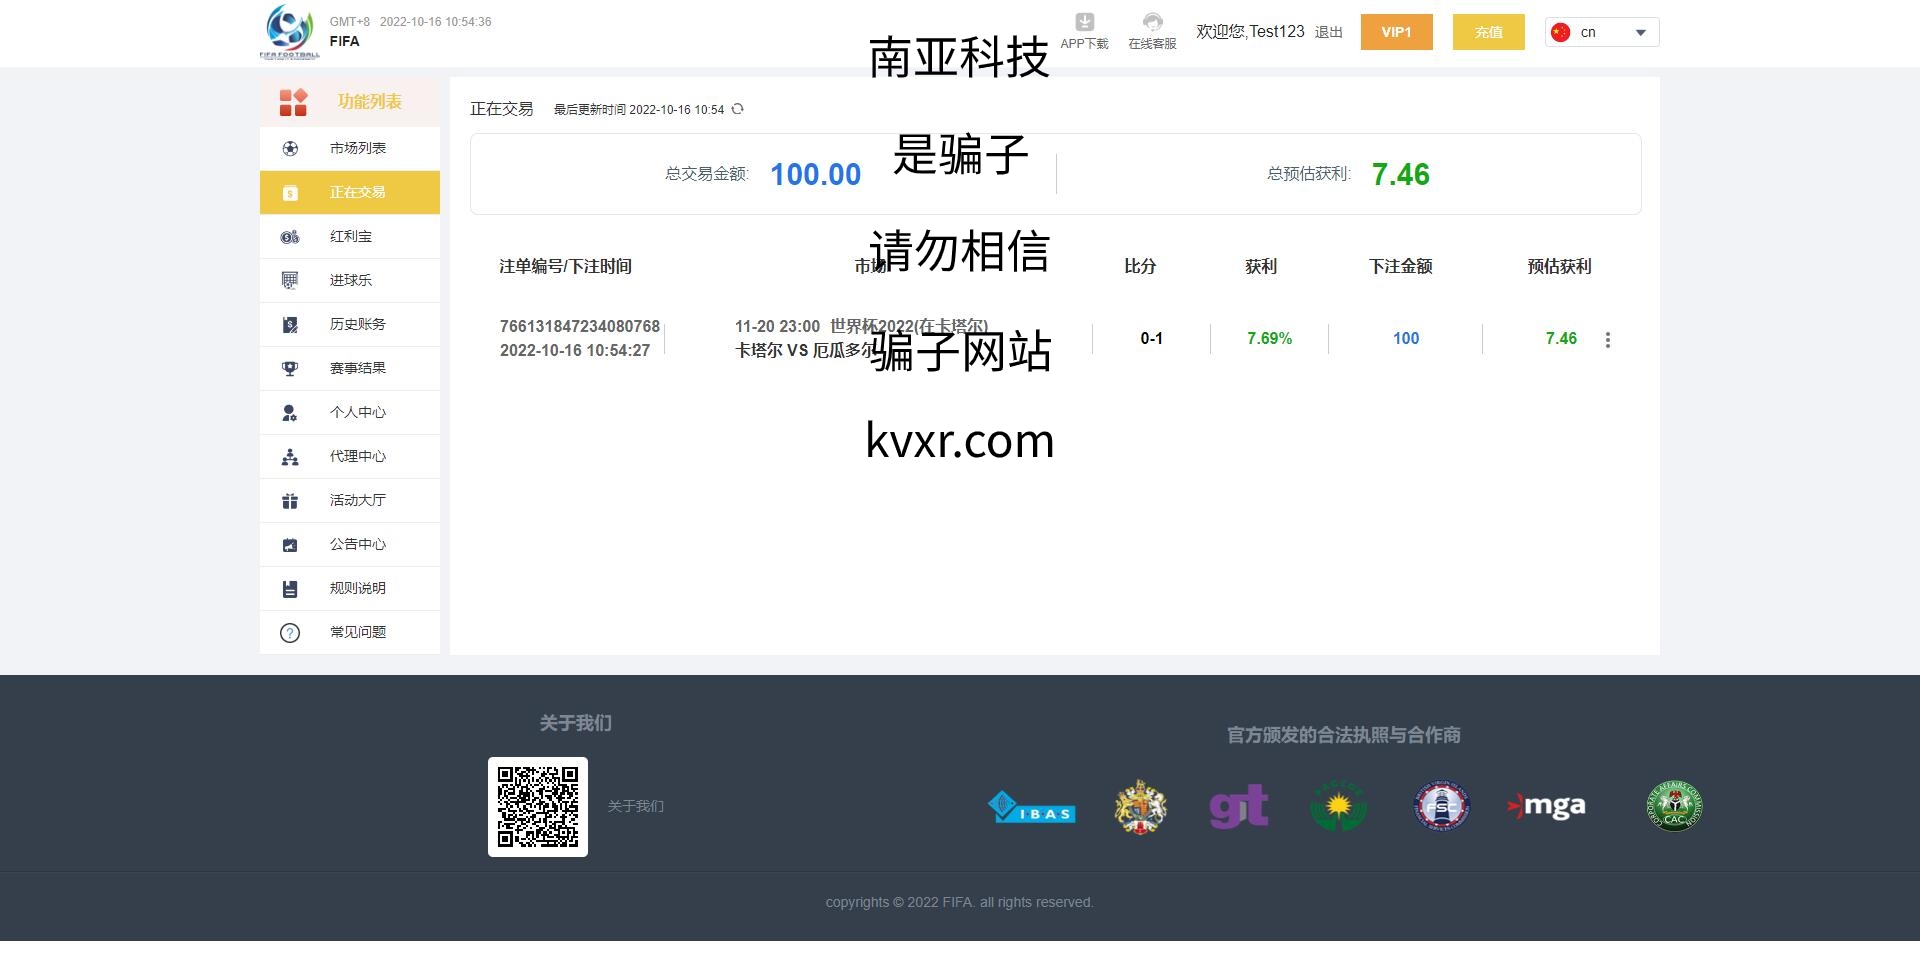Click the trophy icon for 赛事结果
Viewport: 1920px width, 965px height.
point(290,368)
